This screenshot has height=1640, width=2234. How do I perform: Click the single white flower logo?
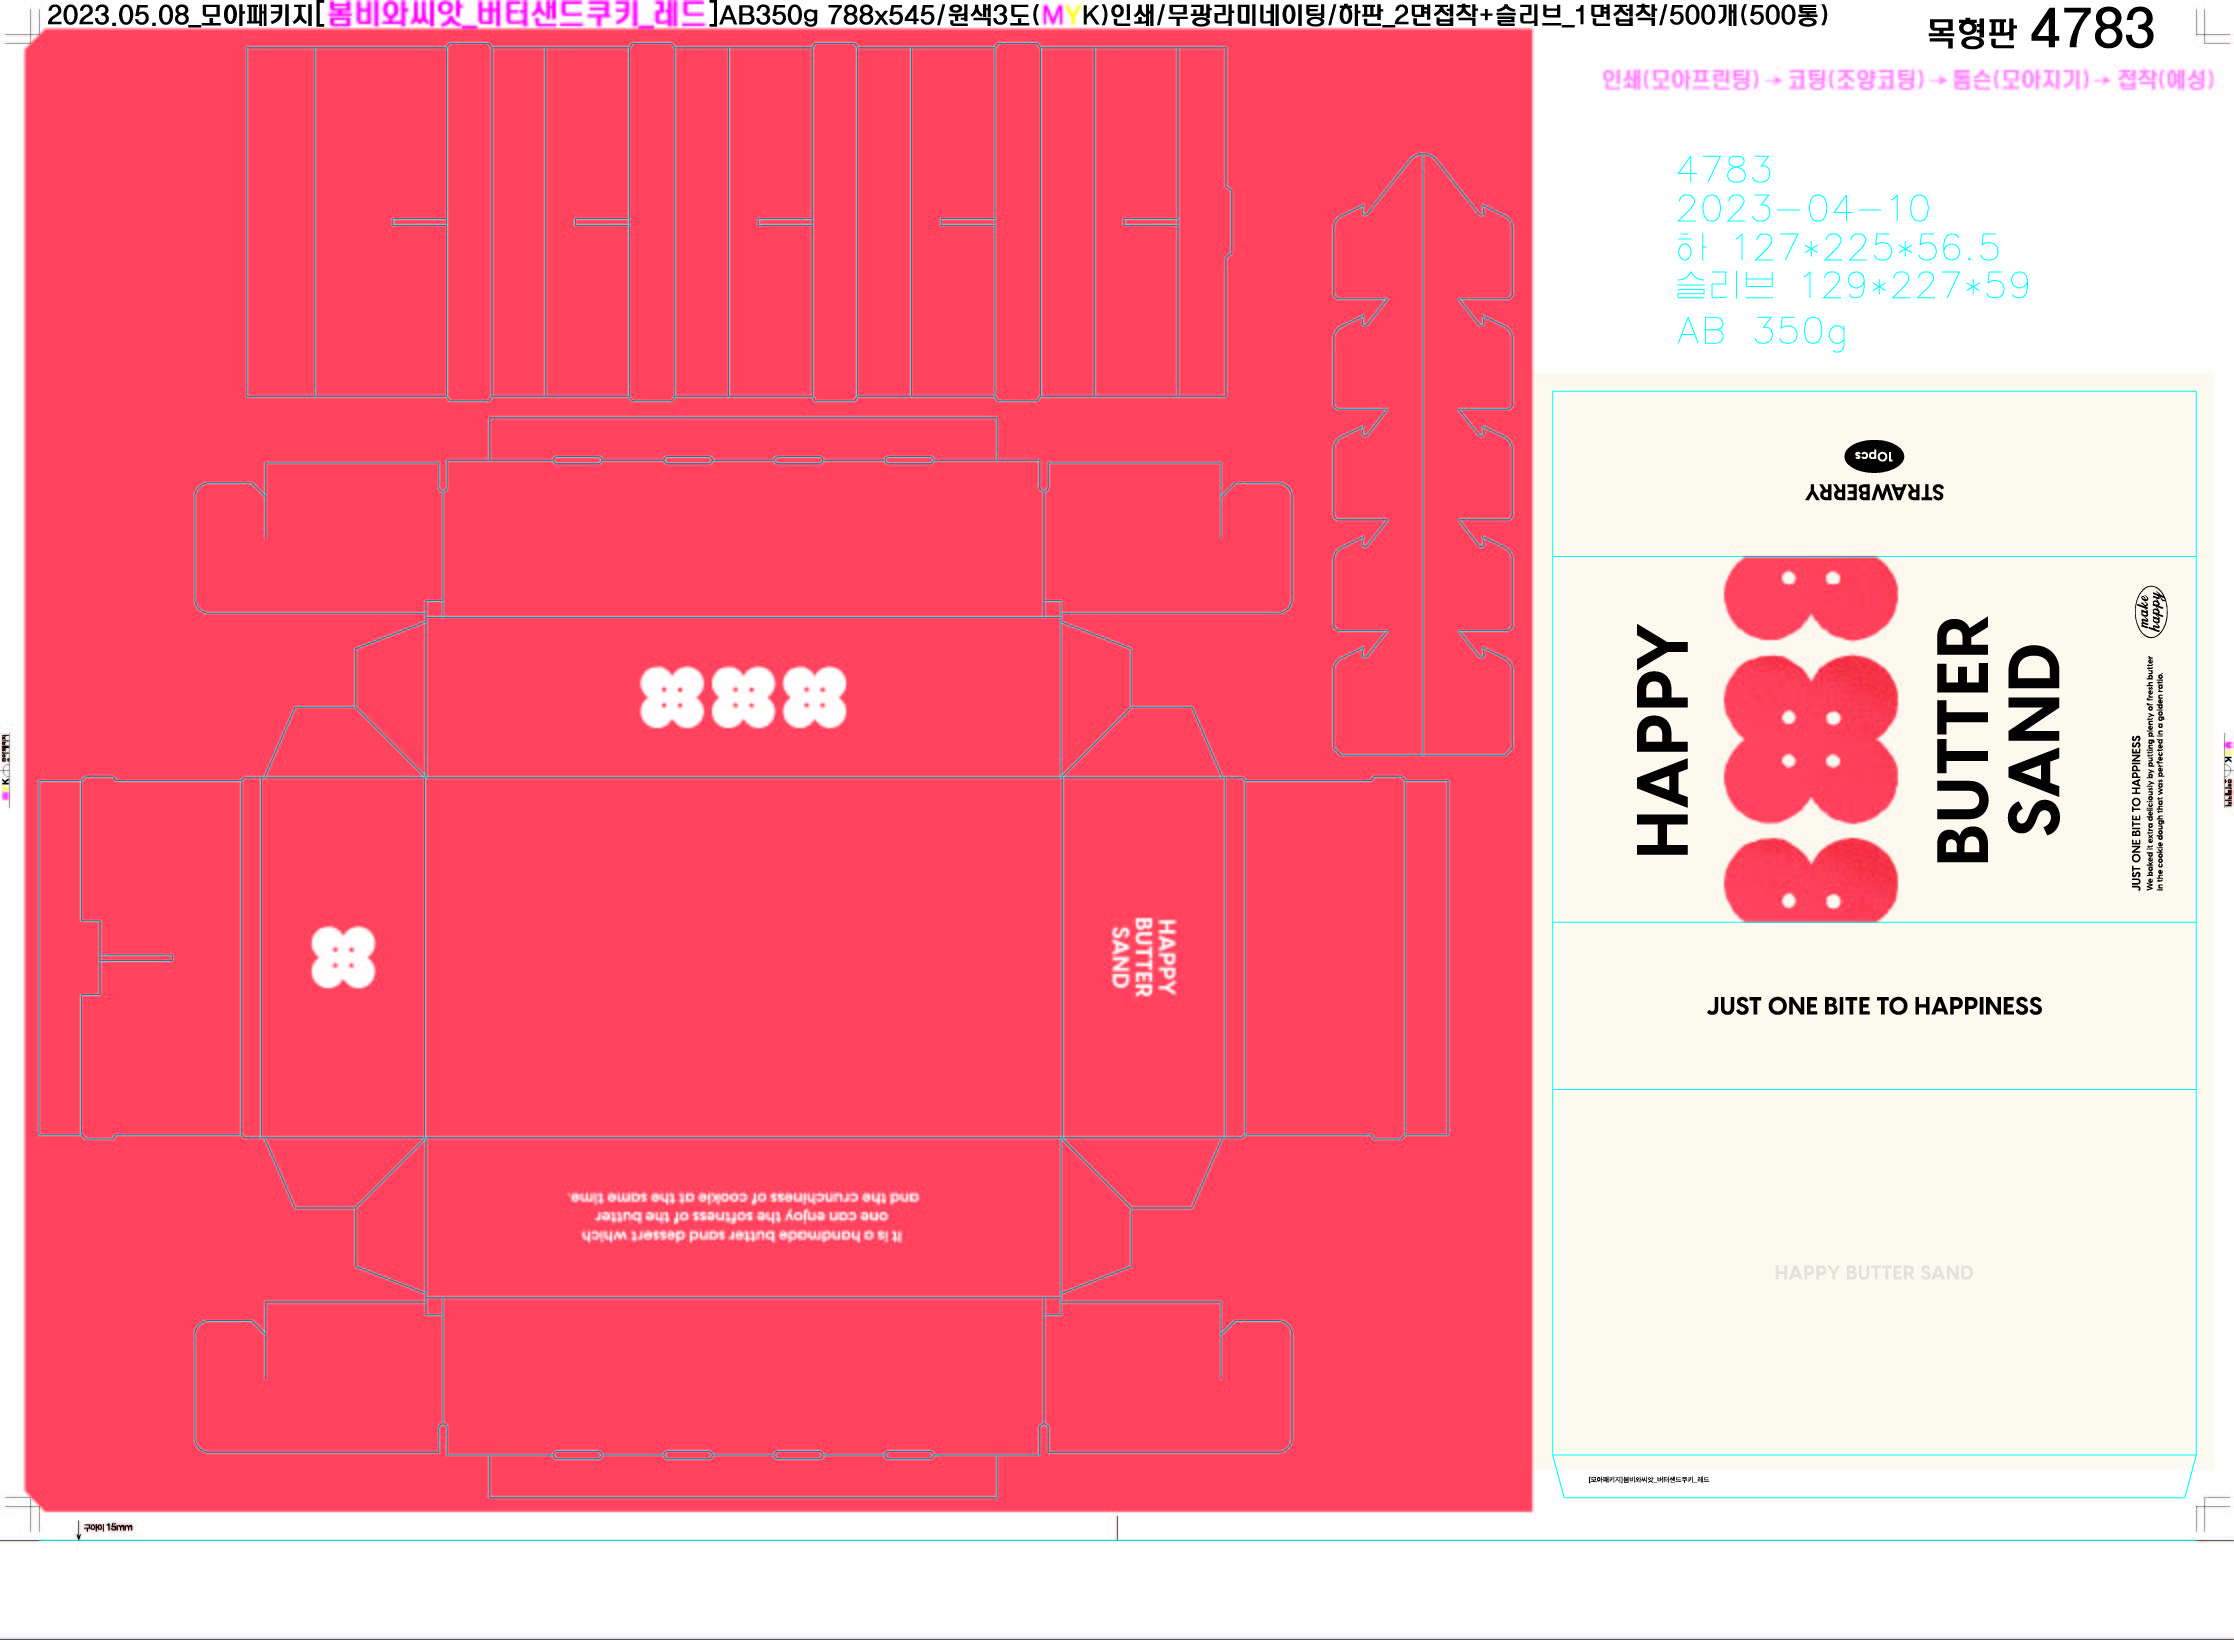point(343,957)
